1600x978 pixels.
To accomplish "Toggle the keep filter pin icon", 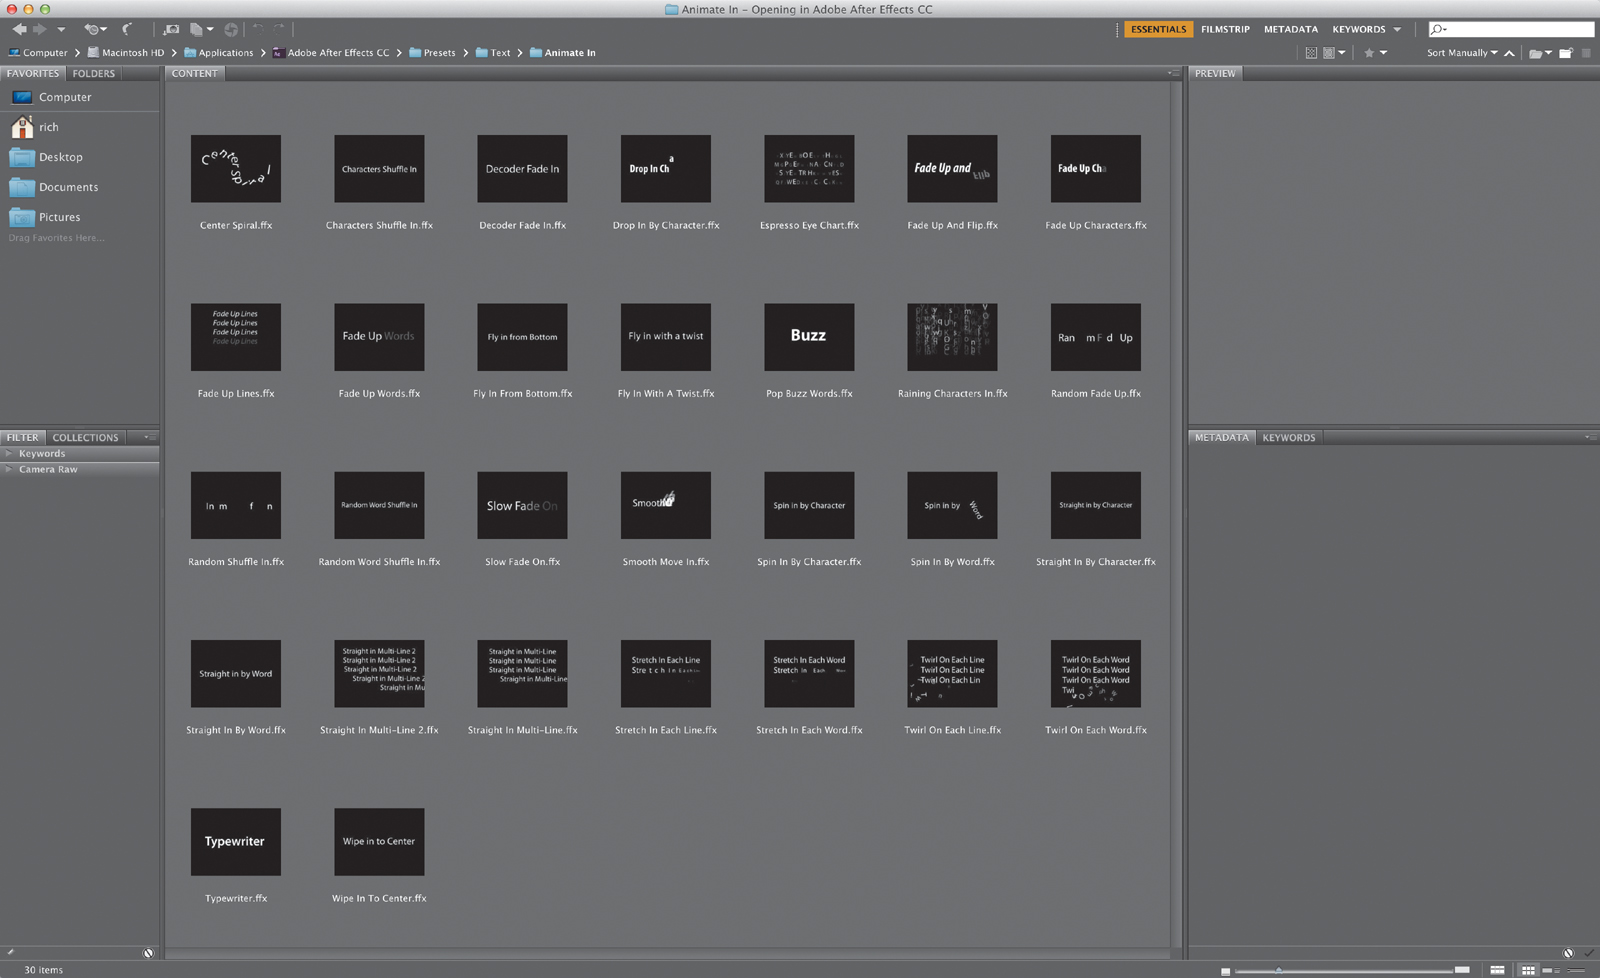I will pos(10,953).
